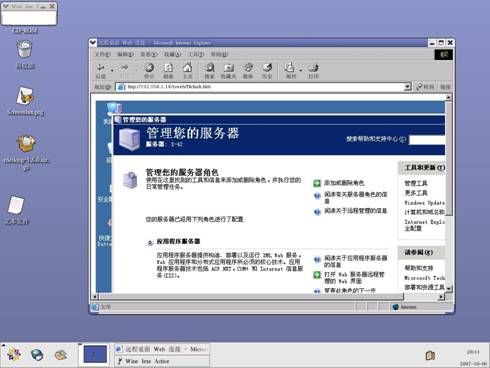Switch to the Wine taskbar entry
Viewport: 490px width, 368px height.
point(162,361)
